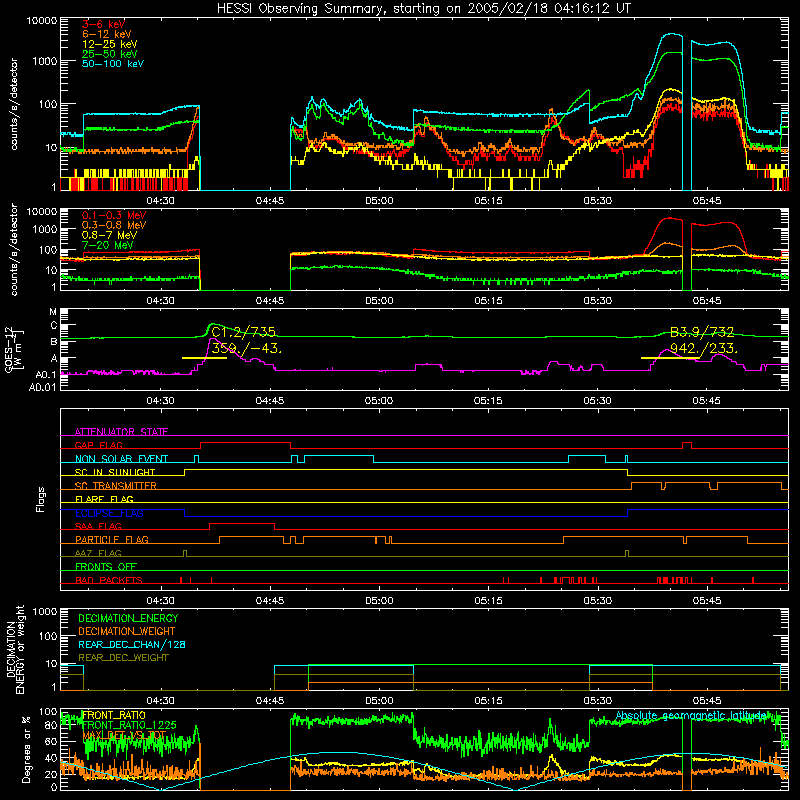Click the A0.01 y-axis value in GOES panel
800x800 pixels.
pos(42,387)
